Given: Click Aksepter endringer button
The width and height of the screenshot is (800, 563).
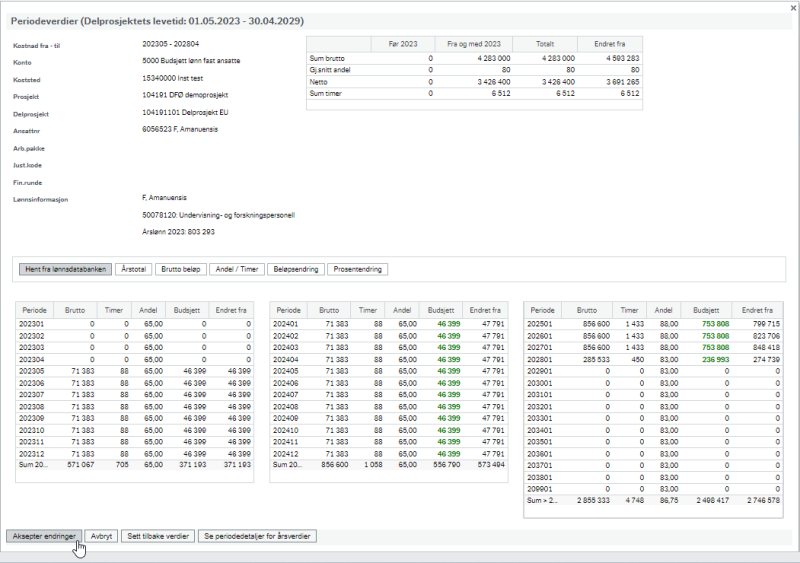Looking at the screenshot, I should (x=44, y=536).
